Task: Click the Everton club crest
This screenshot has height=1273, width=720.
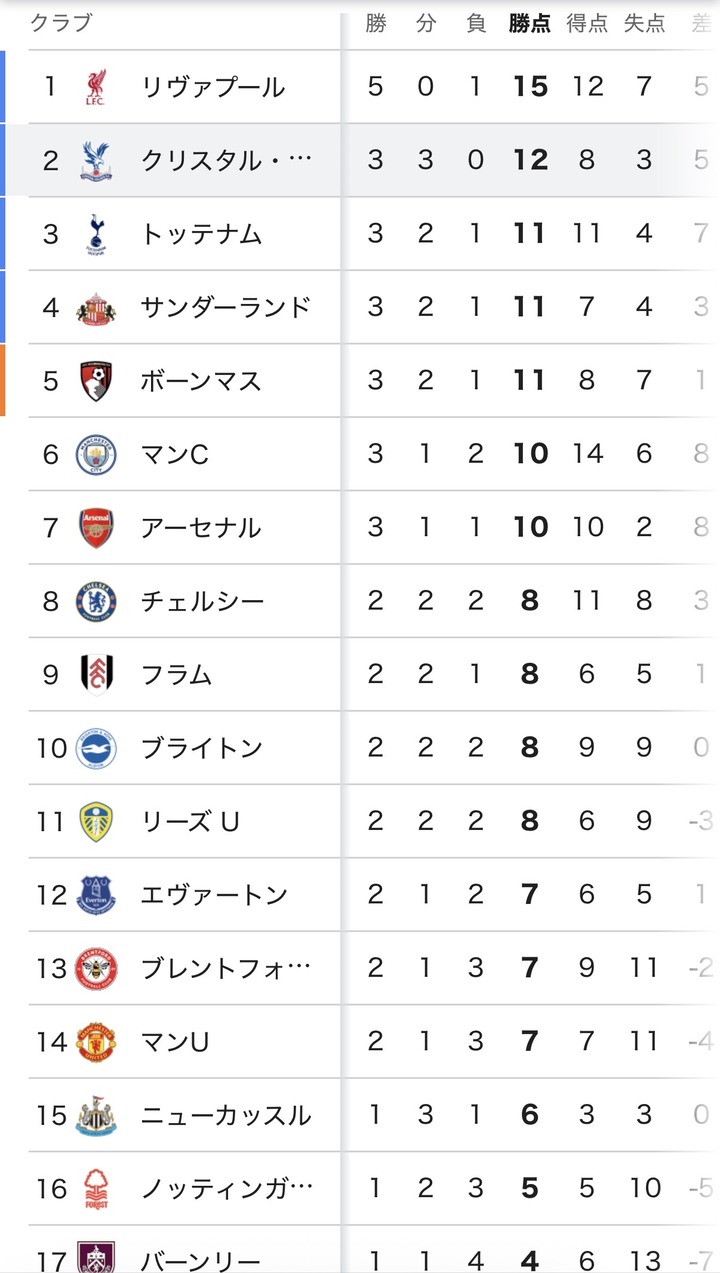Action: click(x=96, y=895)
